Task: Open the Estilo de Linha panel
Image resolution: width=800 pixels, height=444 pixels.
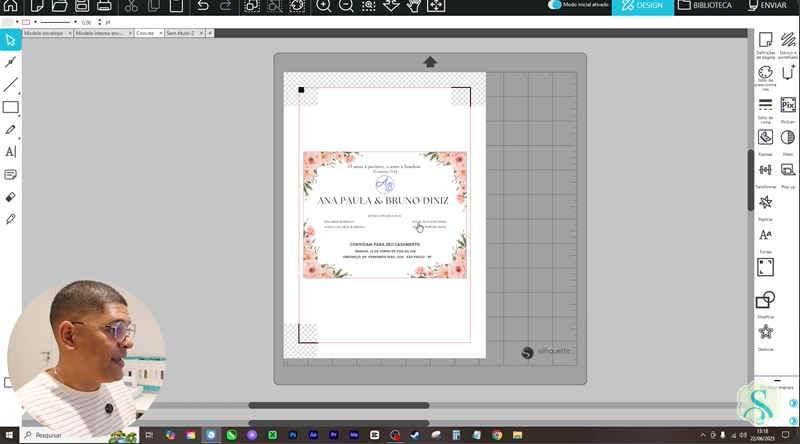Action: (x=765, y=110)
